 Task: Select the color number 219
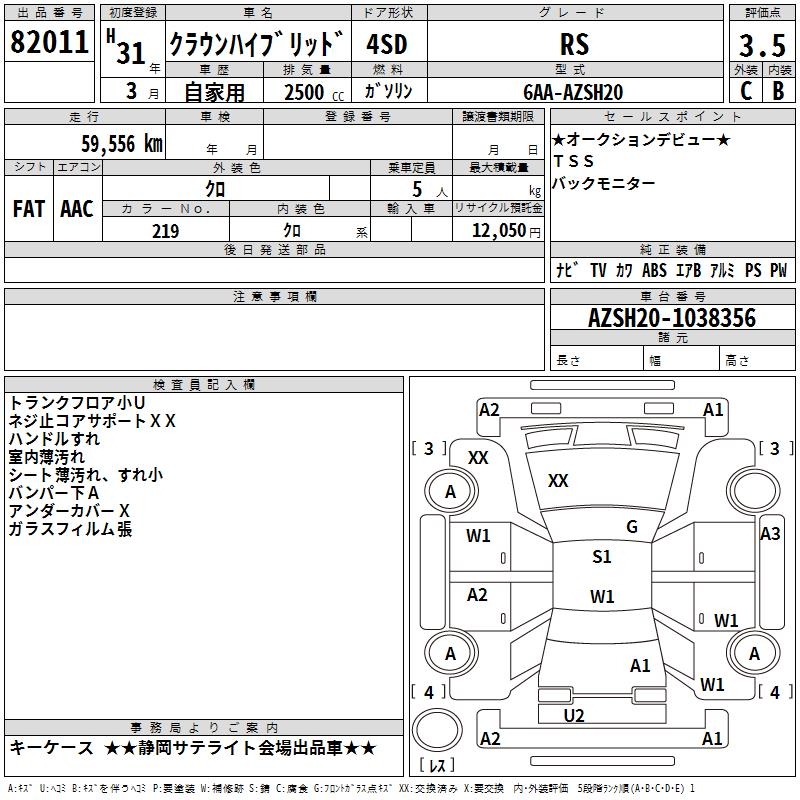tap(165, 231)
